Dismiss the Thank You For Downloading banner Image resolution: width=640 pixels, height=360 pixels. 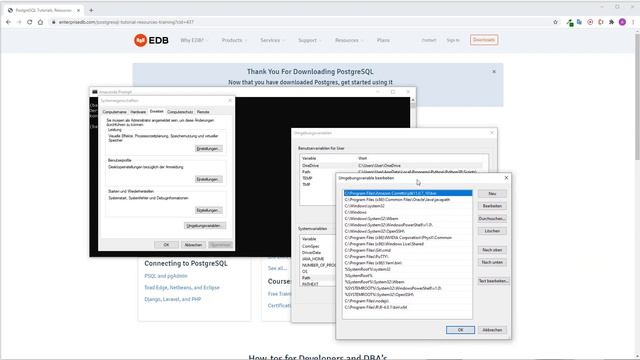point(494,72)
